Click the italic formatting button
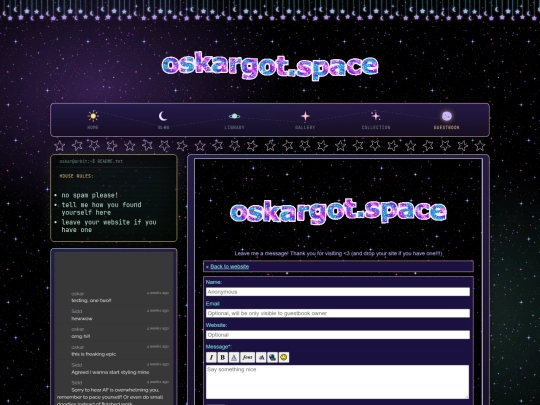 (211, 357)
